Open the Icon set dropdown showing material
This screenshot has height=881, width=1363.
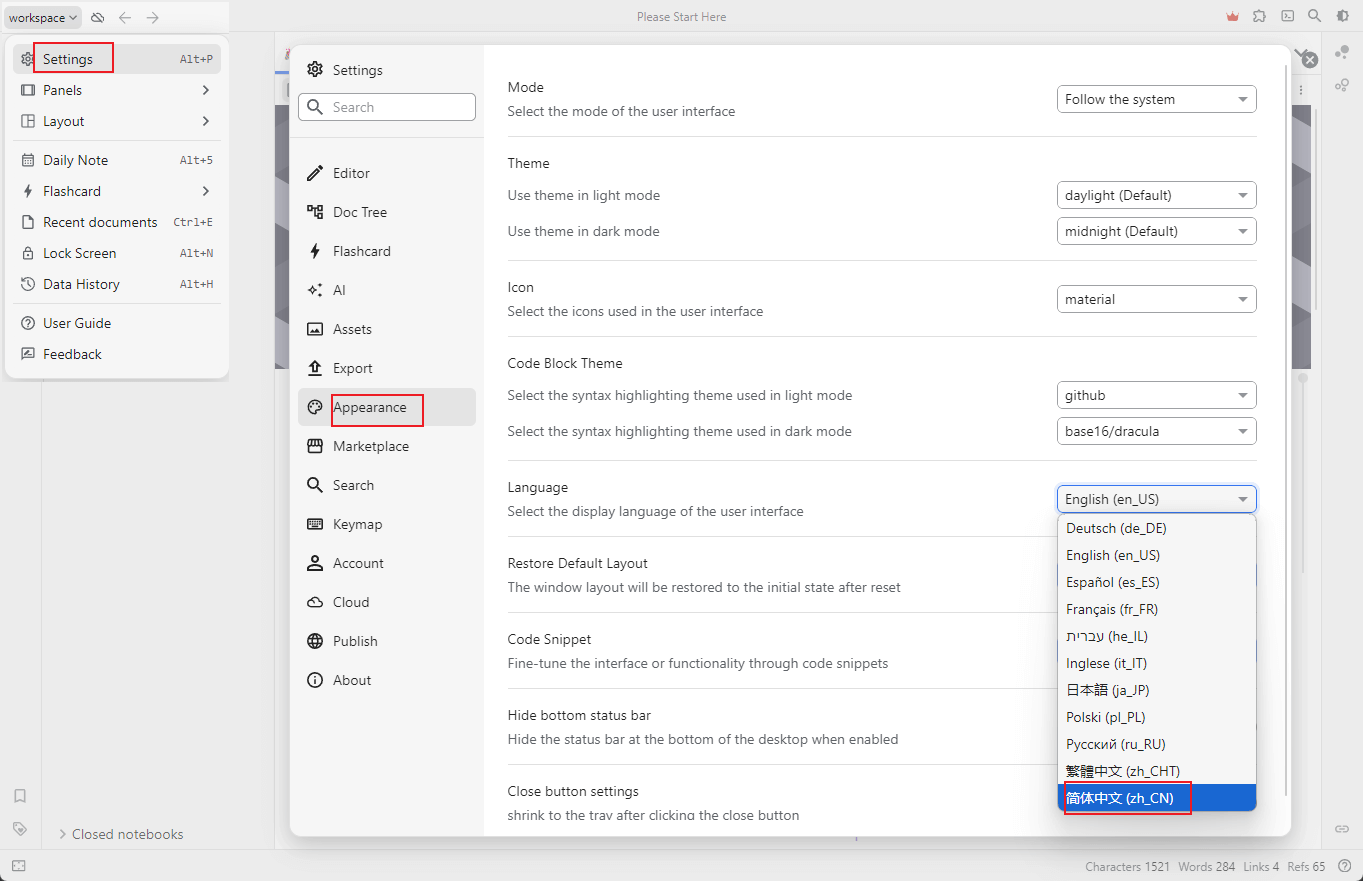1156,299
